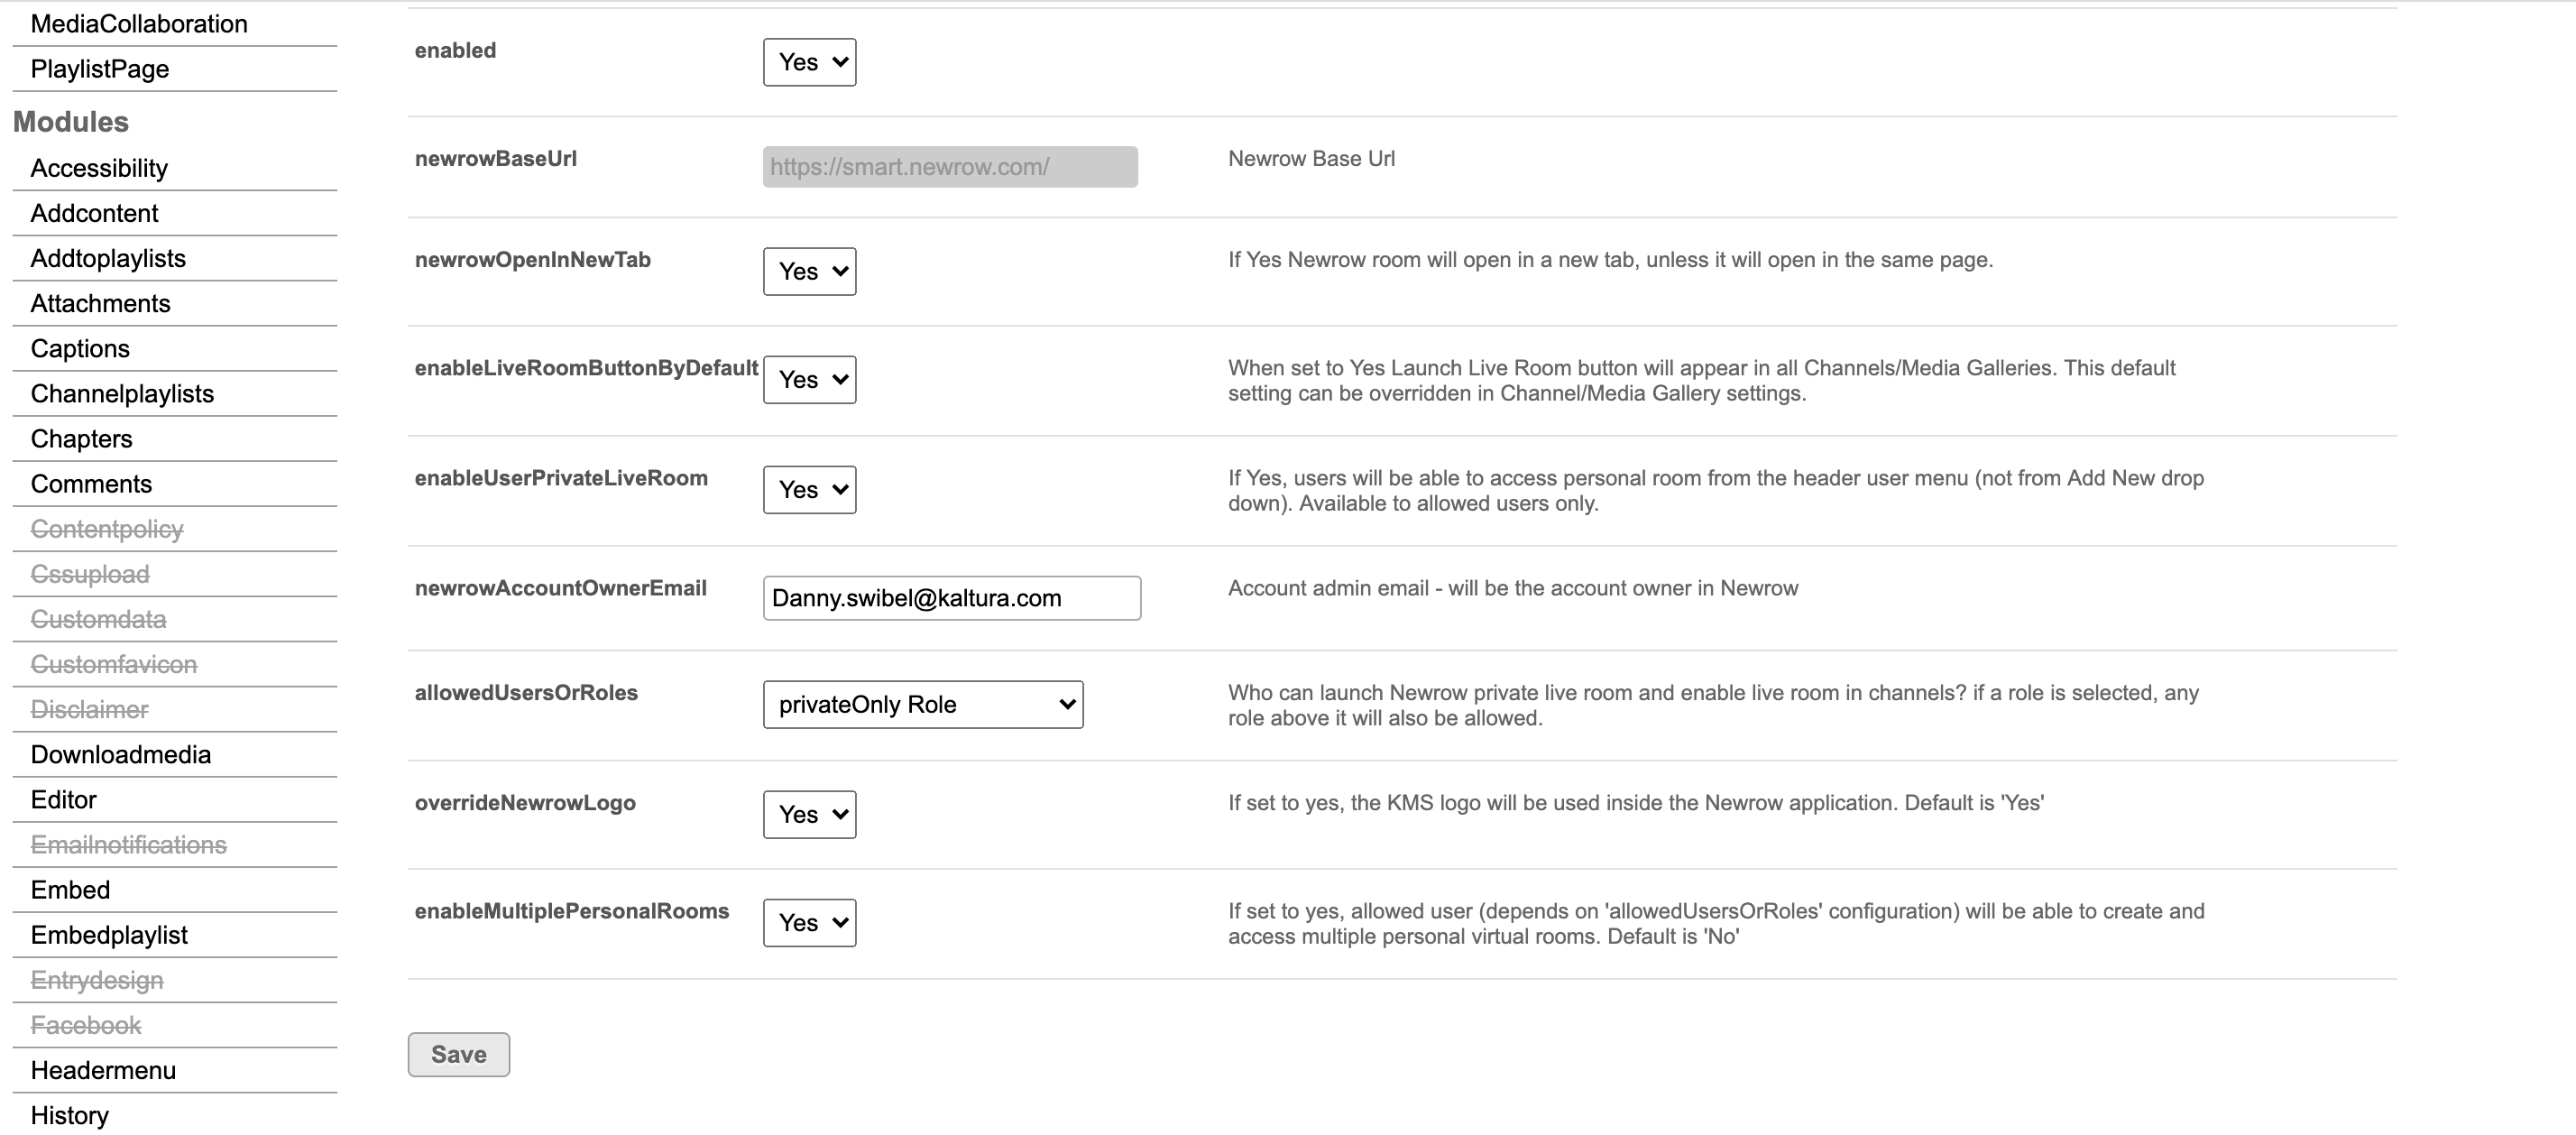This screenshot has width=2576, height=1135.
Task: Click the disabled newrowBaseUrl field
Action: (949, 167)
